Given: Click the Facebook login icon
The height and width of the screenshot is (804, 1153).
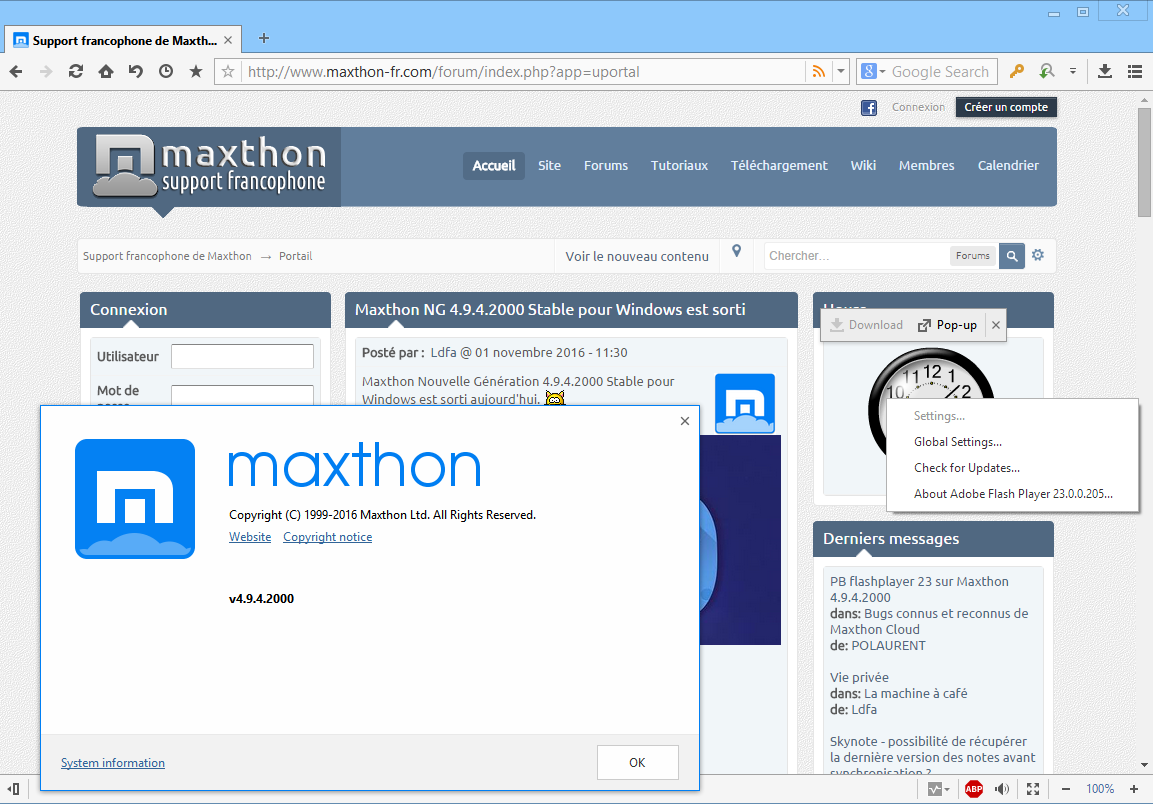Looking at the screenshot, I should coord(868,107).
